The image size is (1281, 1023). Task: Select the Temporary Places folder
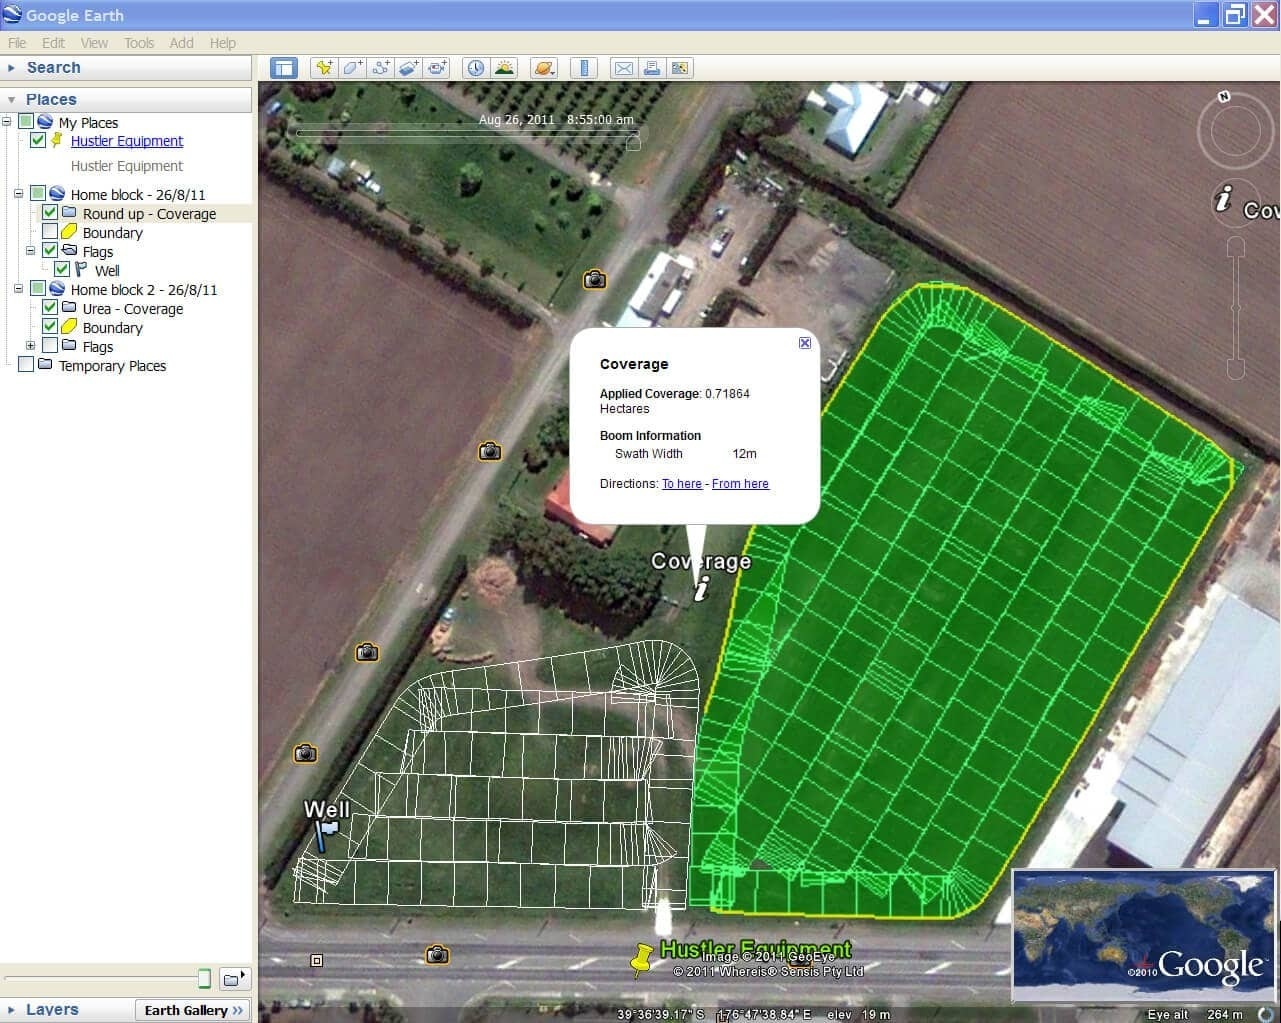112,366
